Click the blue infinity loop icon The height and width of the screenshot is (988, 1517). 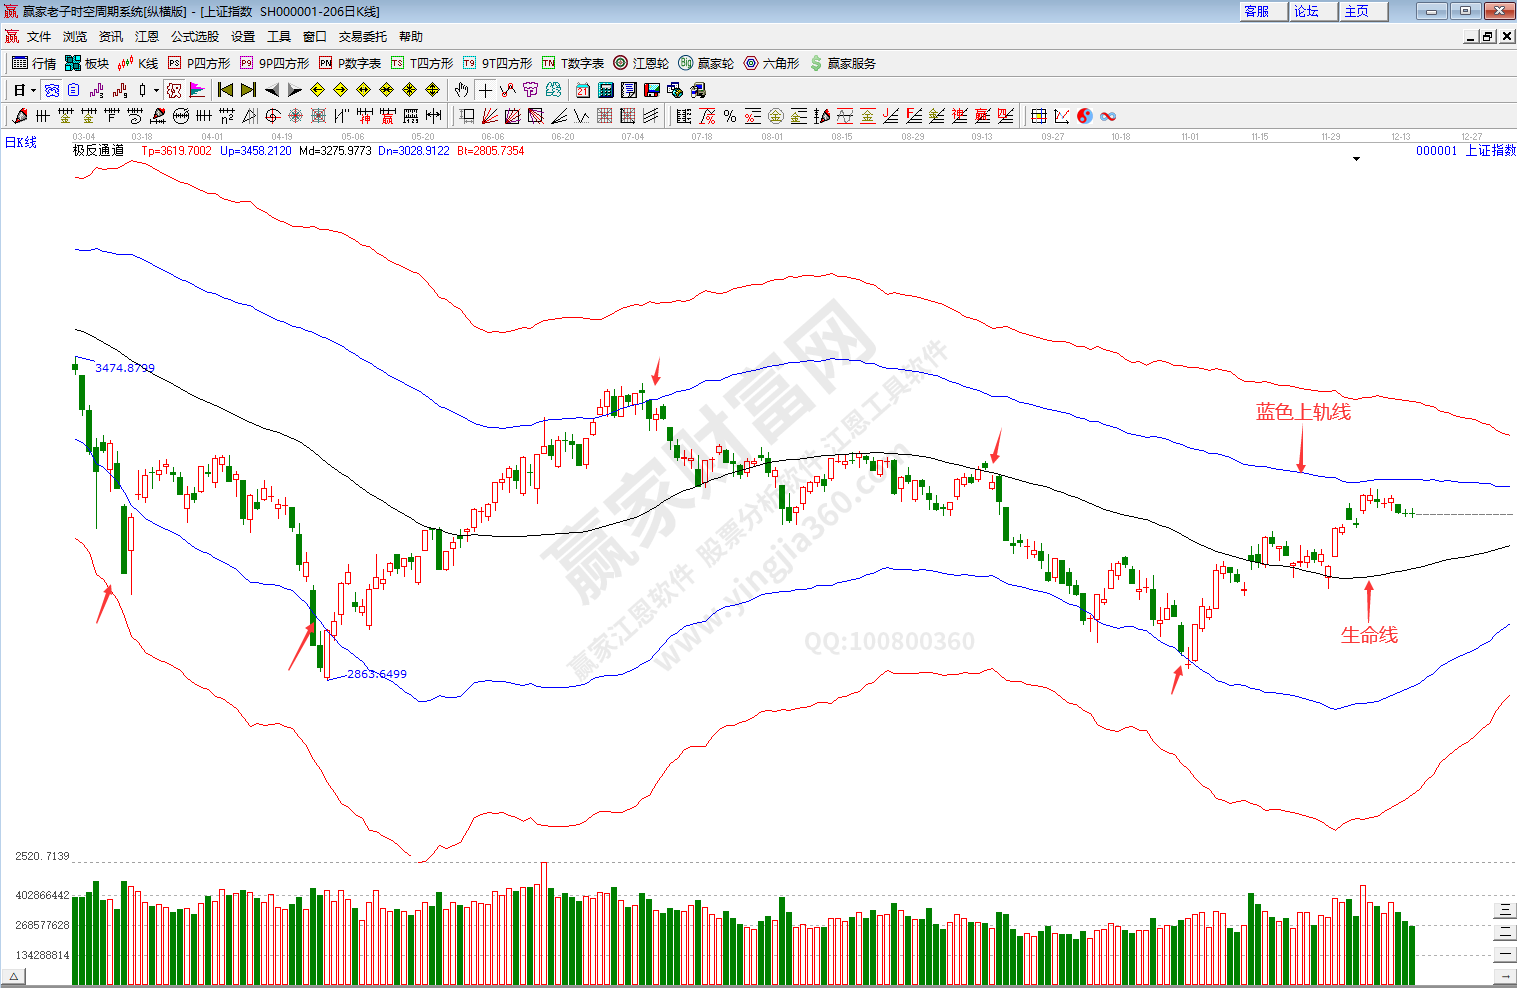[1107, 116]
